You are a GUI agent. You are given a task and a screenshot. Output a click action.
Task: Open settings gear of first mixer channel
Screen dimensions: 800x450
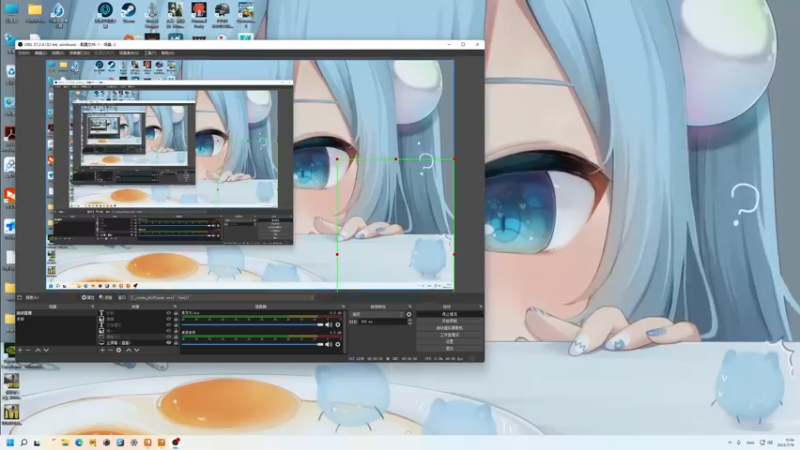[338, 324]
